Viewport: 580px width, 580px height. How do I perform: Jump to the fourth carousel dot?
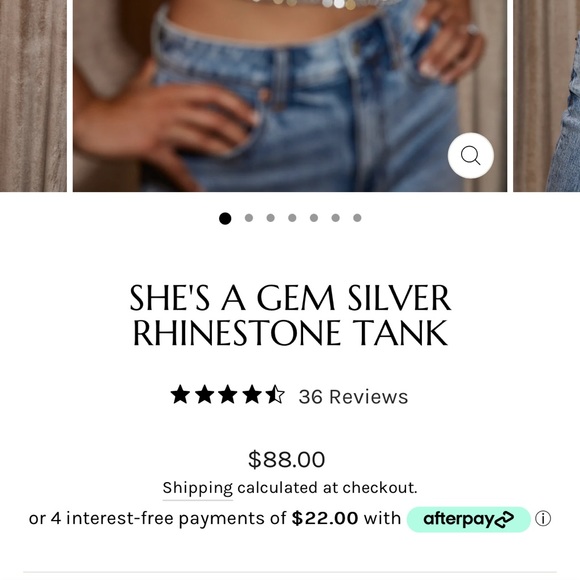(x=292, y=218)
